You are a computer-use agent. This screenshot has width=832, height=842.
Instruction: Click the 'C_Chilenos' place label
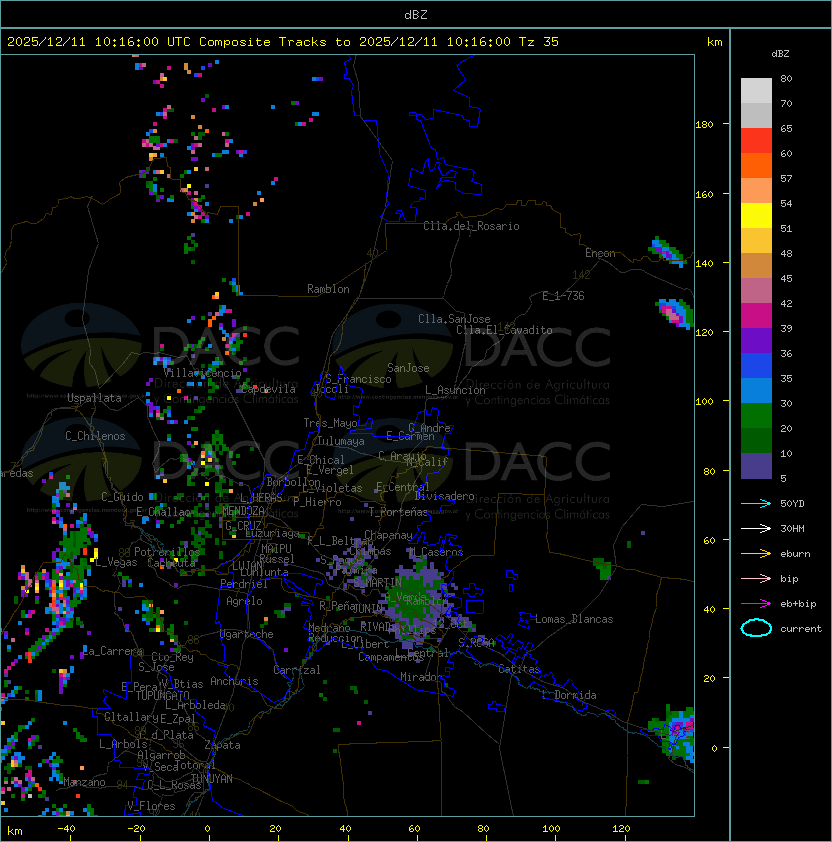pos(95,436)
